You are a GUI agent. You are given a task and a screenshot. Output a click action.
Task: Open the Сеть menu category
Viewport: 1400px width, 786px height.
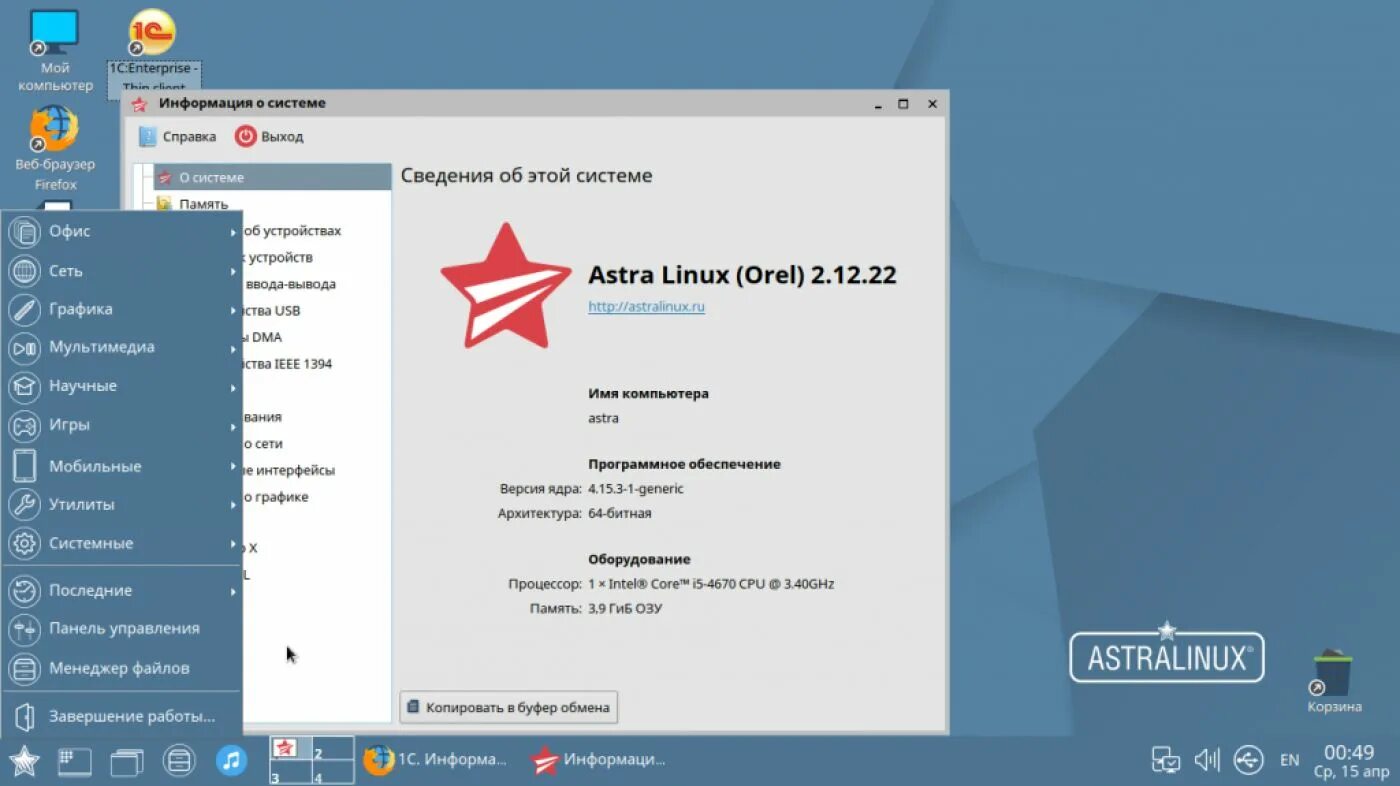click(x=122, y=271)
